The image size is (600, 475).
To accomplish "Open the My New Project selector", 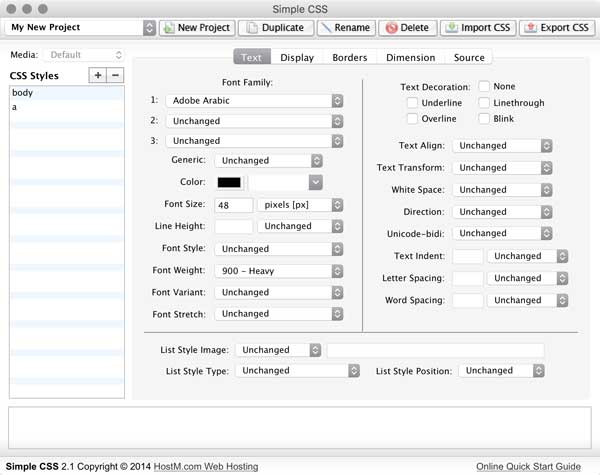I will point(80,28).
